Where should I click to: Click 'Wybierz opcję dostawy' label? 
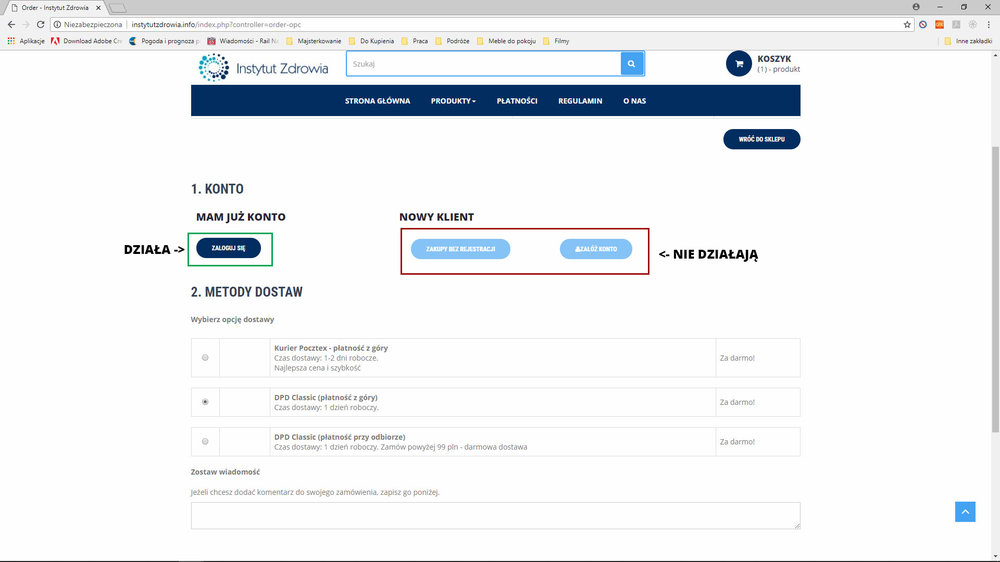click(232, 320)
